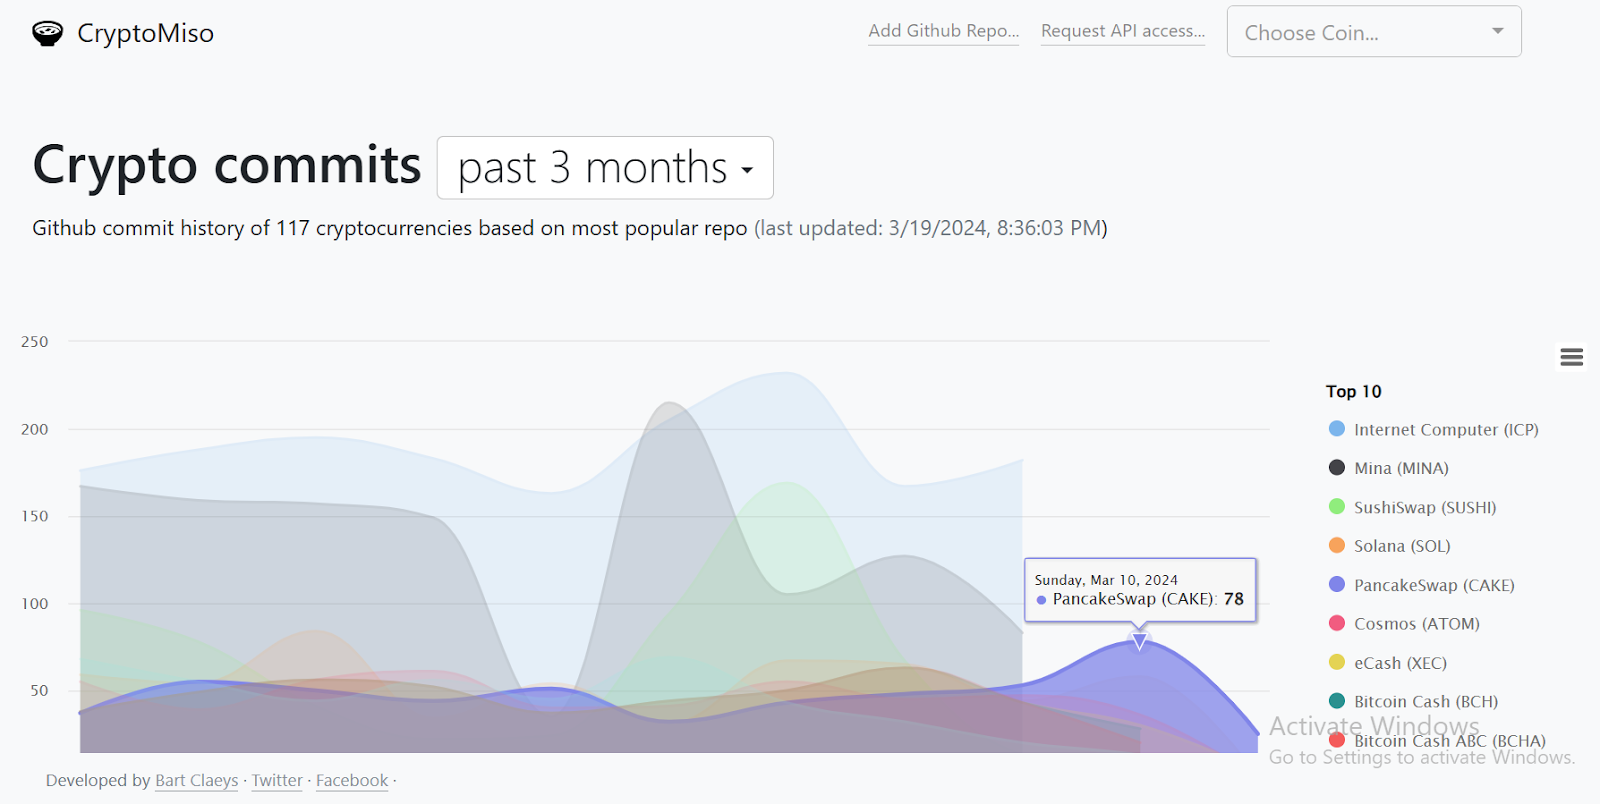Click the eCash (XEC) yellow legend dot
Image resolution: width=1600 pixels, height=804 pixels.
pos(1337,663)
